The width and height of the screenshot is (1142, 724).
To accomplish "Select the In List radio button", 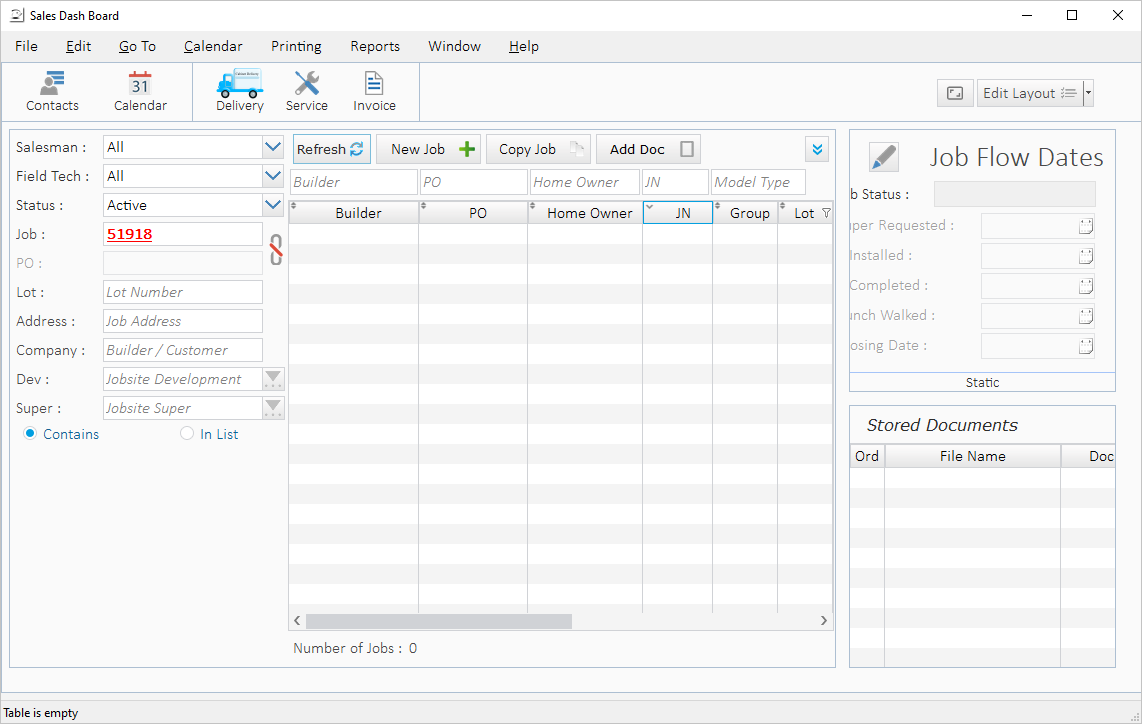I will click(x=187, y=434).
